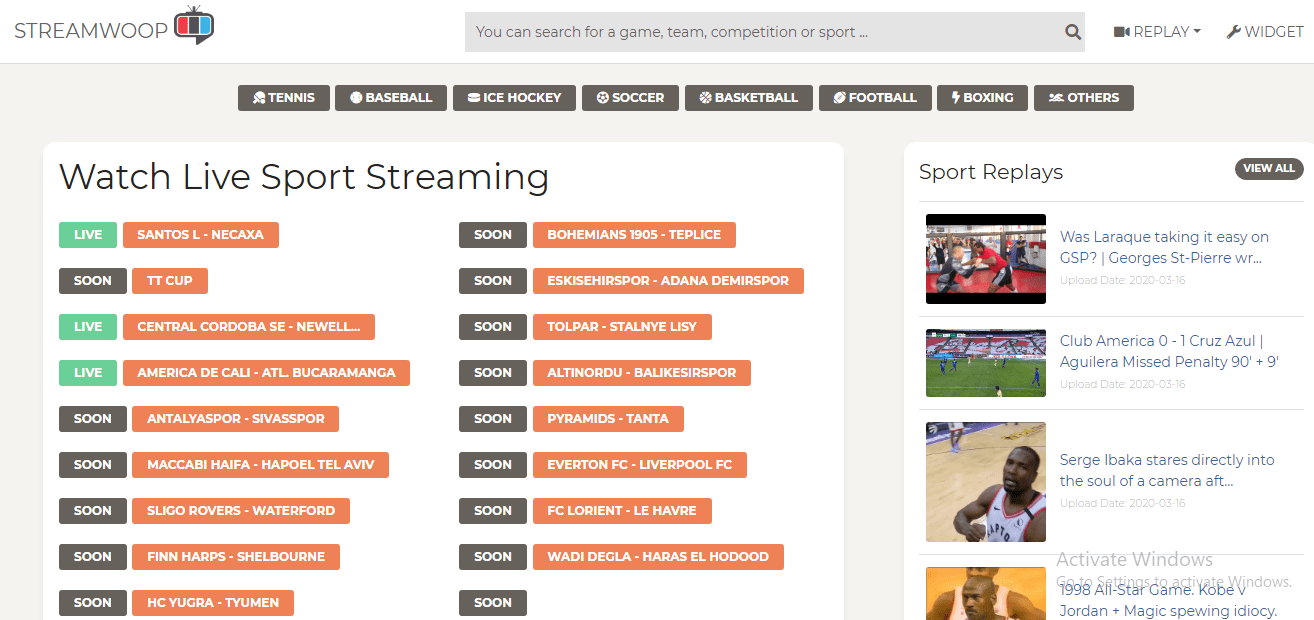Screen dimensions: 1314x620
Task: Open the Replay dropdown menu
Action: tap(1157, 32)
